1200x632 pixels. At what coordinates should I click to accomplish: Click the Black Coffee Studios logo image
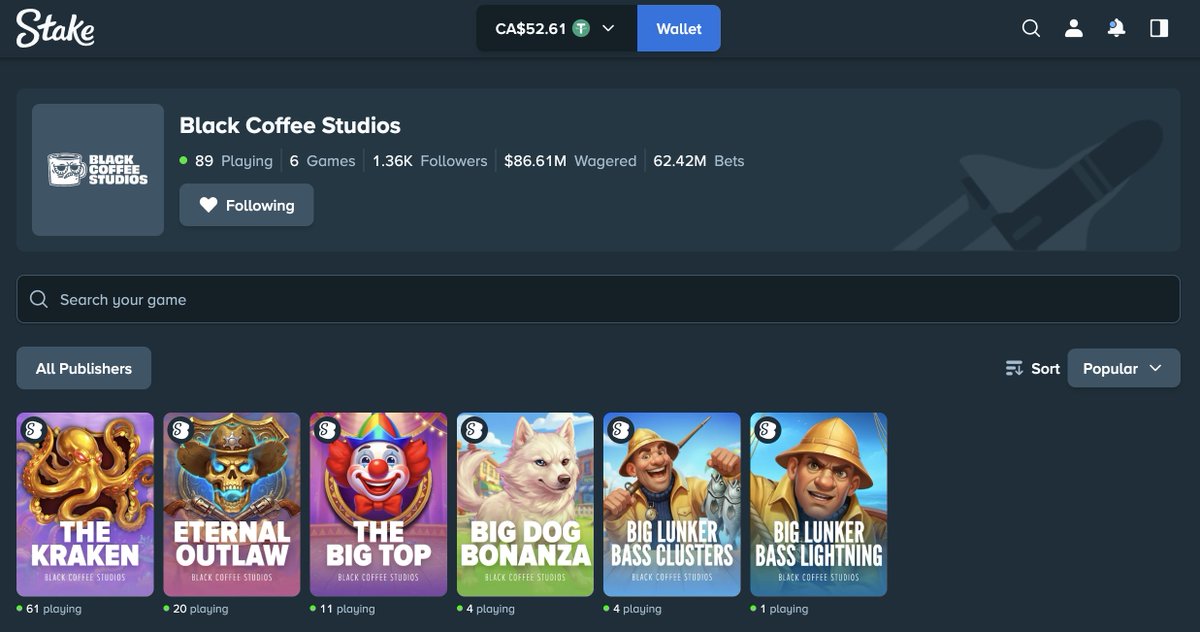(98, 170)
